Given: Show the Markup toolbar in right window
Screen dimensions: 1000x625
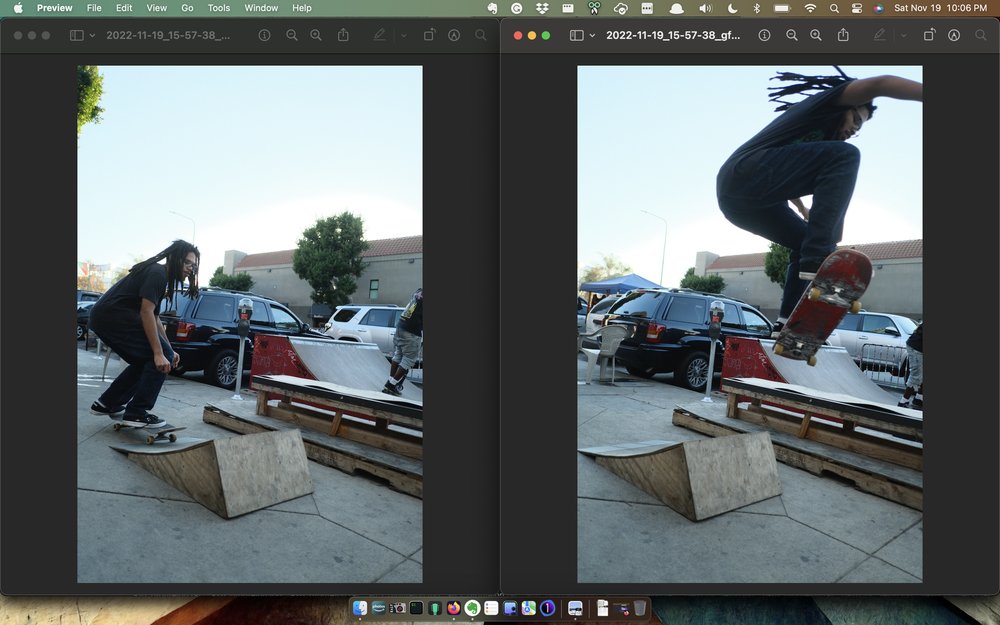Looking at the screenshot, I should point(954,35).
